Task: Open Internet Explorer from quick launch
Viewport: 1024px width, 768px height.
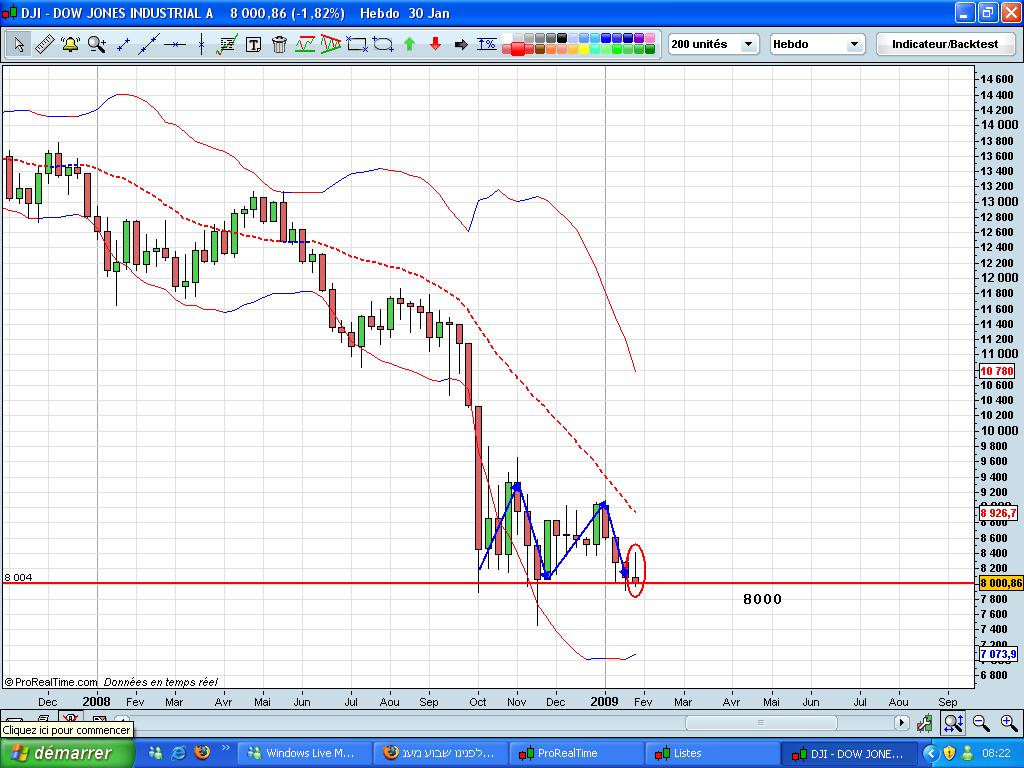Action: tap(178, 753)
